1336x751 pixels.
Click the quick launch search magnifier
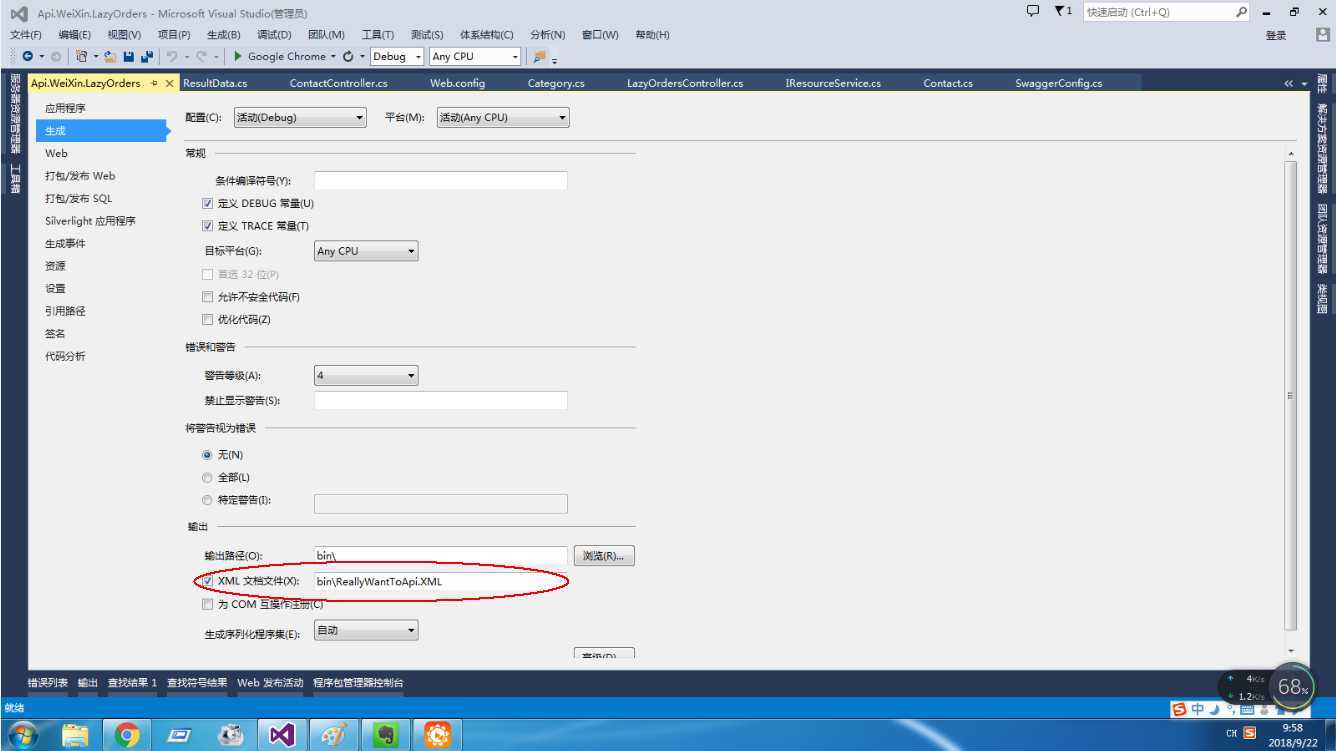(1242, 12)
